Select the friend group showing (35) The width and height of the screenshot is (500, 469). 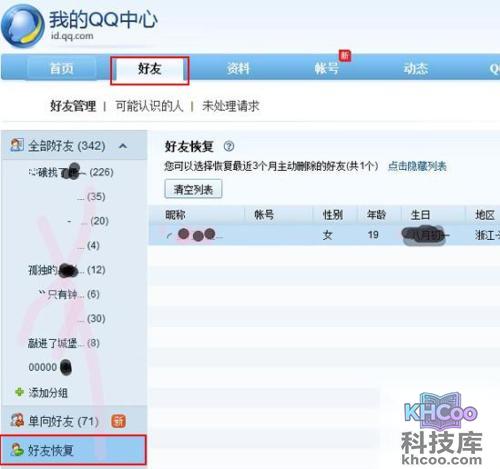[91, 196]
